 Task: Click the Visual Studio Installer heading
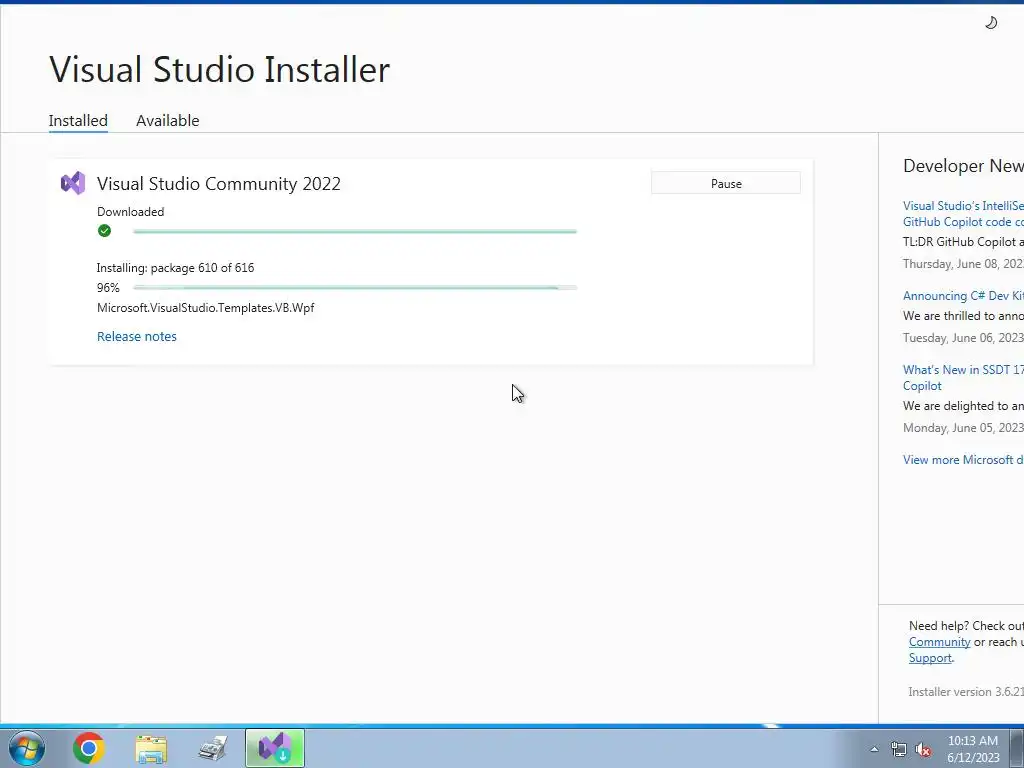[219, 69]
